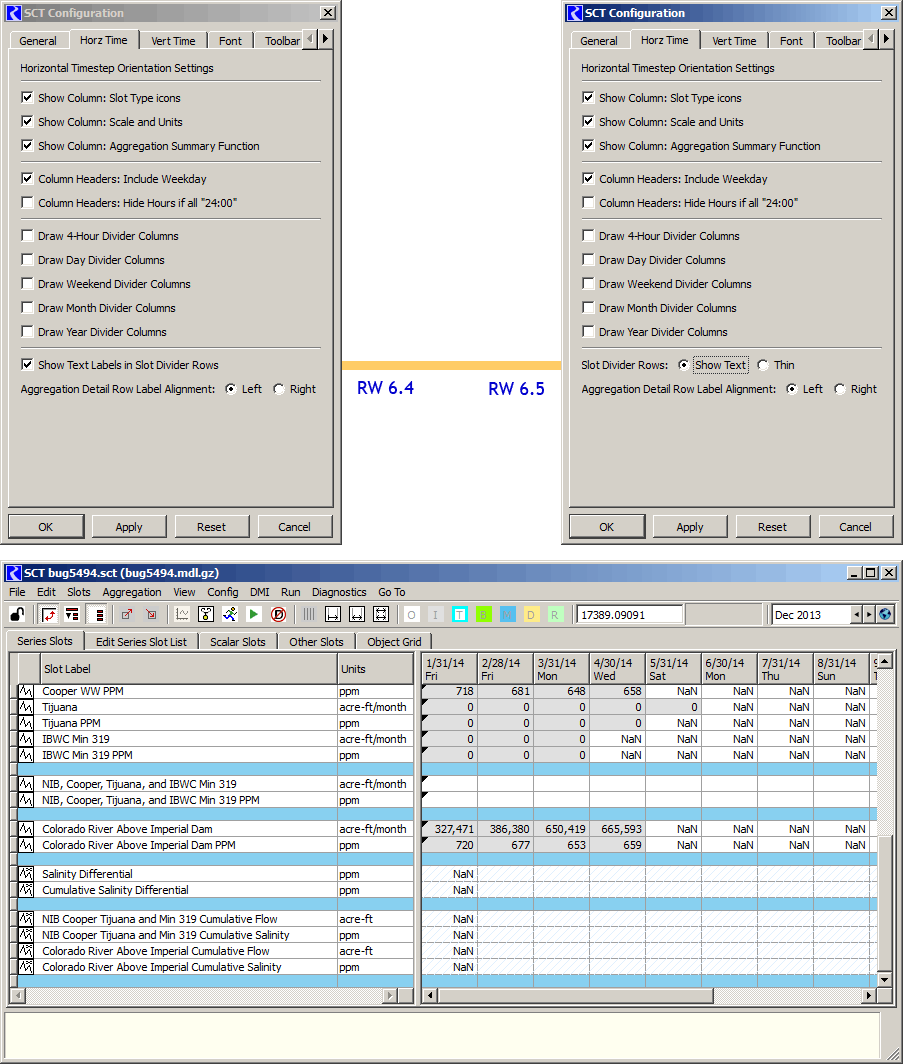Screen dimensions: 903x1064
Task: Toggle the swap axis orientation toolbar icon
Action: (48, 615)
